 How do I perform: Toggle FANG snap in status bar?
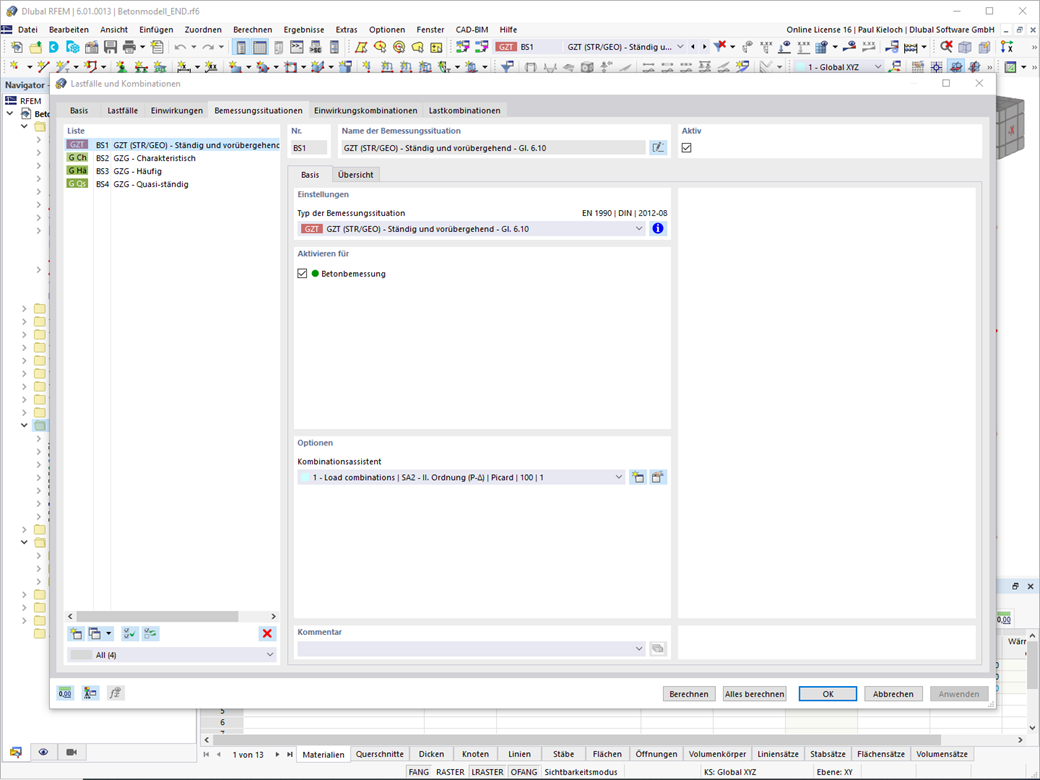coord(419,772)
